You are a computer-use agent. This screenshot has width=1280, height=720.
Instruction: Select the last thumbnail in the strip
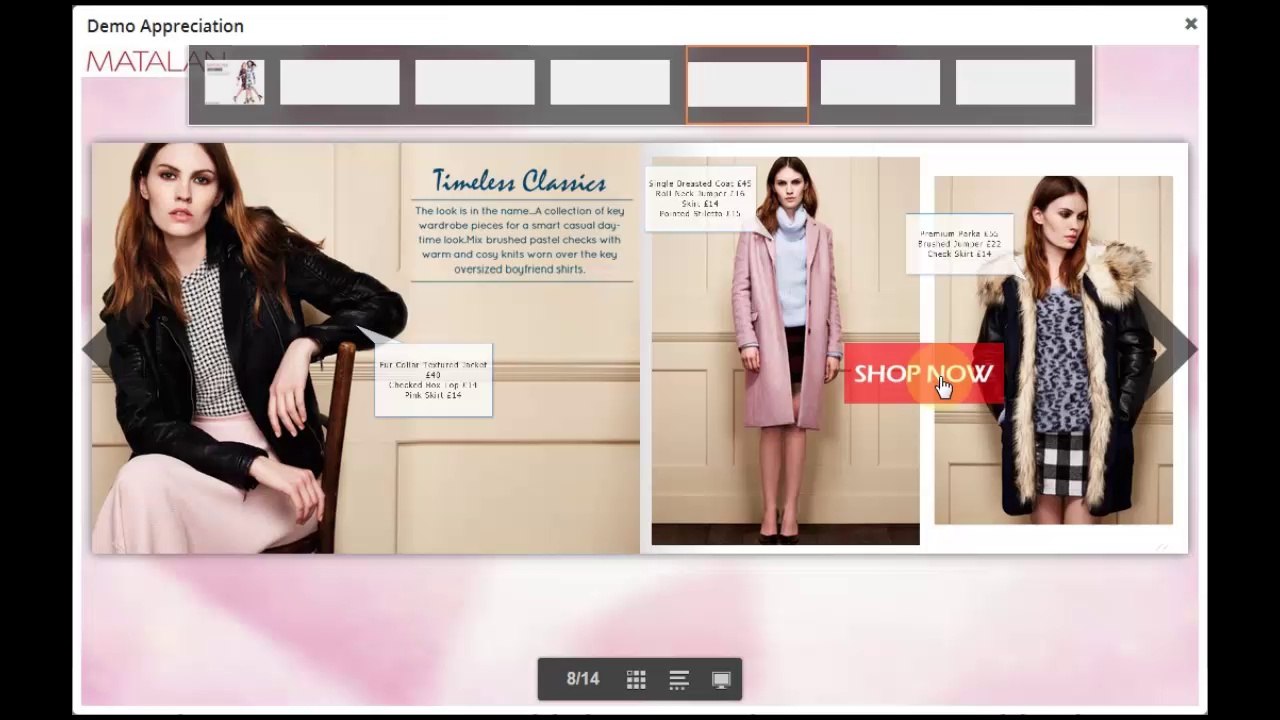click(x=1015, y=82)
